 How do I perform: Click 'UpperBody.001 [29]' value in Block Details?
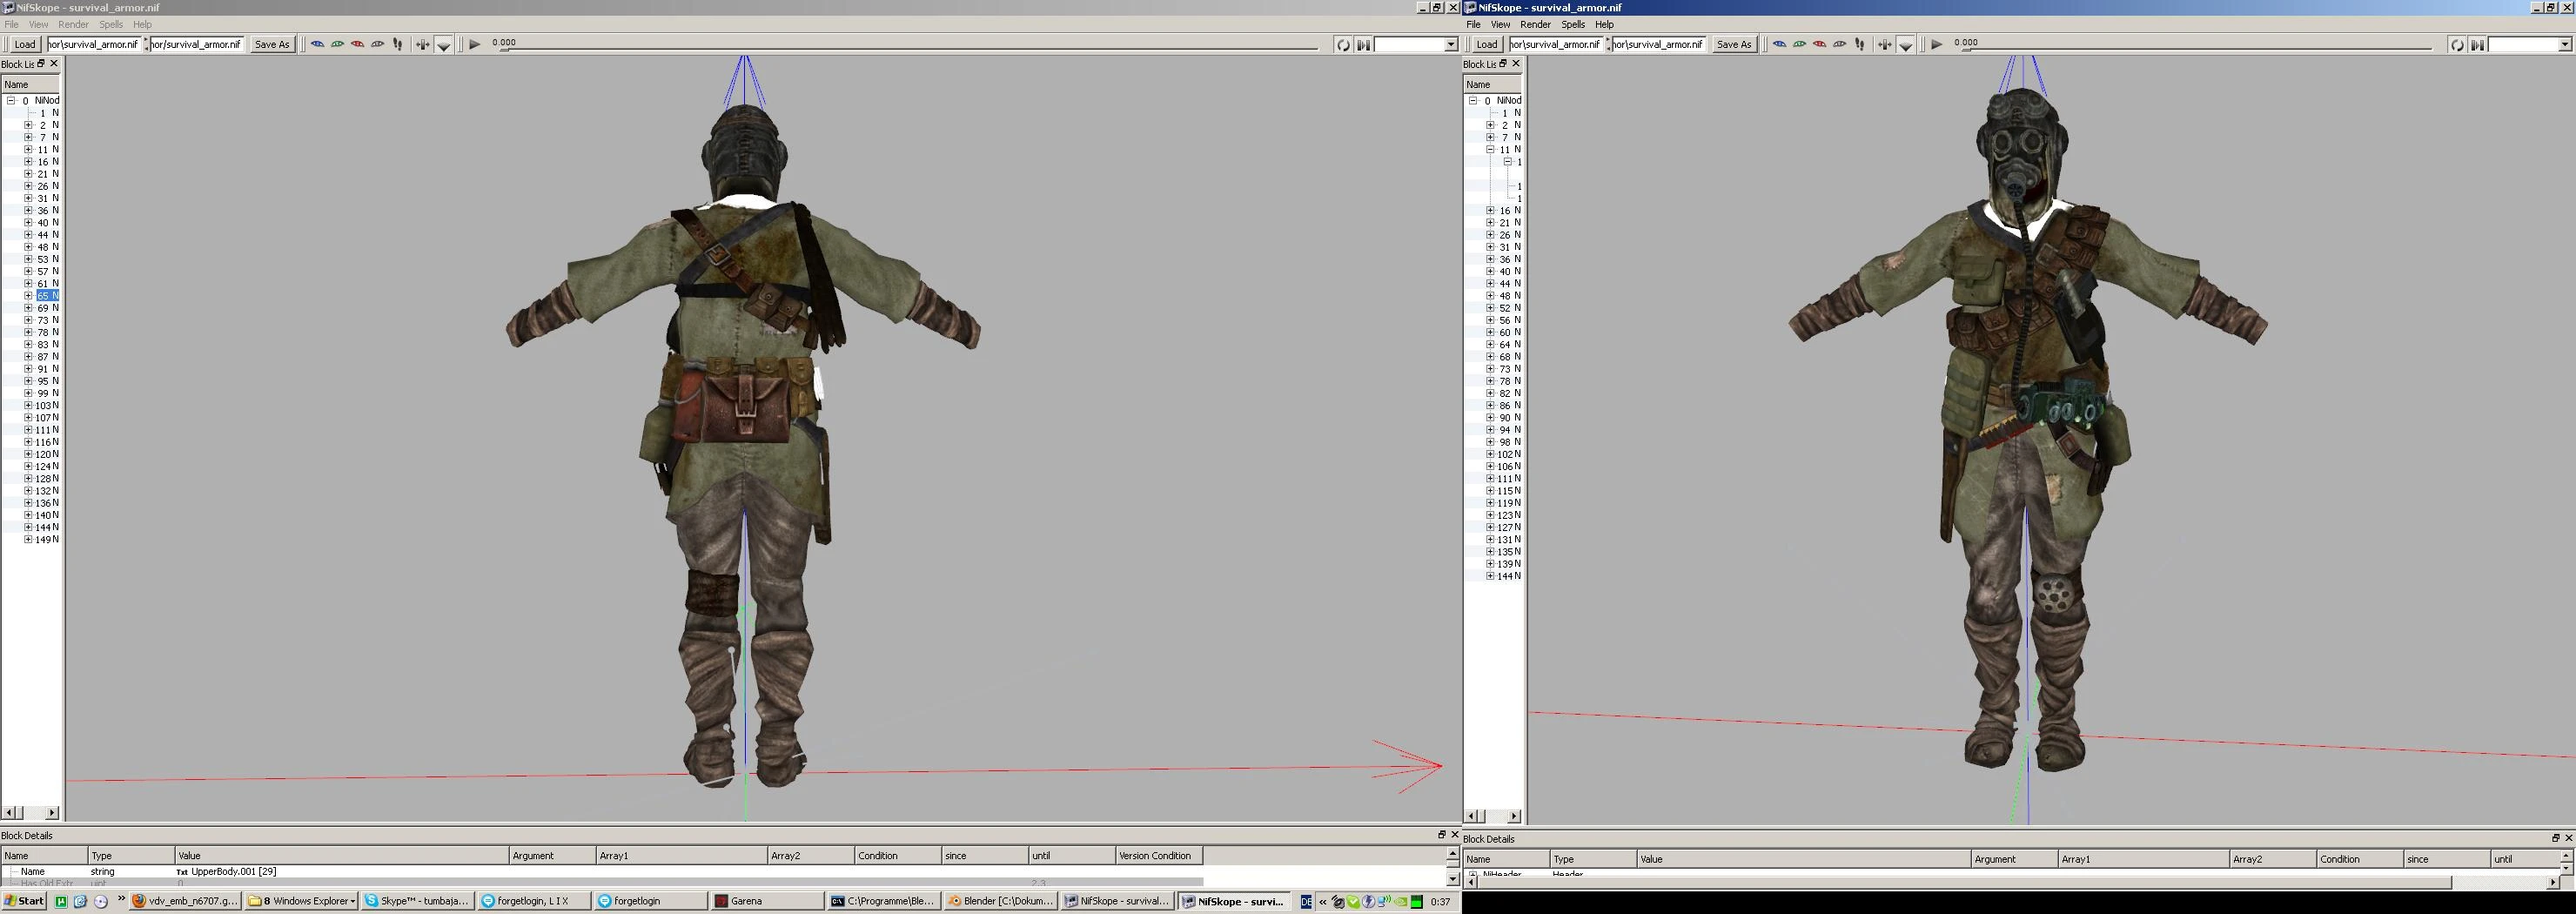click(x=234, y=872)
